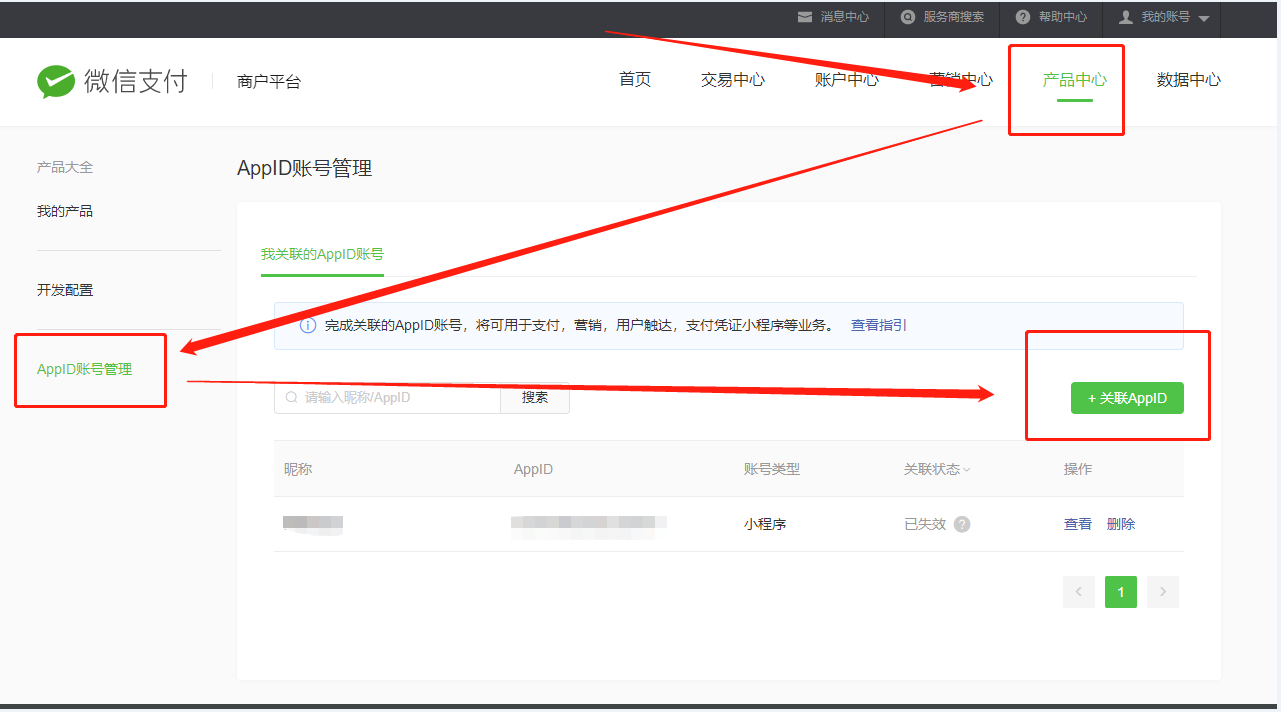The height and width of the screenshot is (712, 1281).
Task: Click the + 关联AppID button
Action: (x=1127, y=398)
